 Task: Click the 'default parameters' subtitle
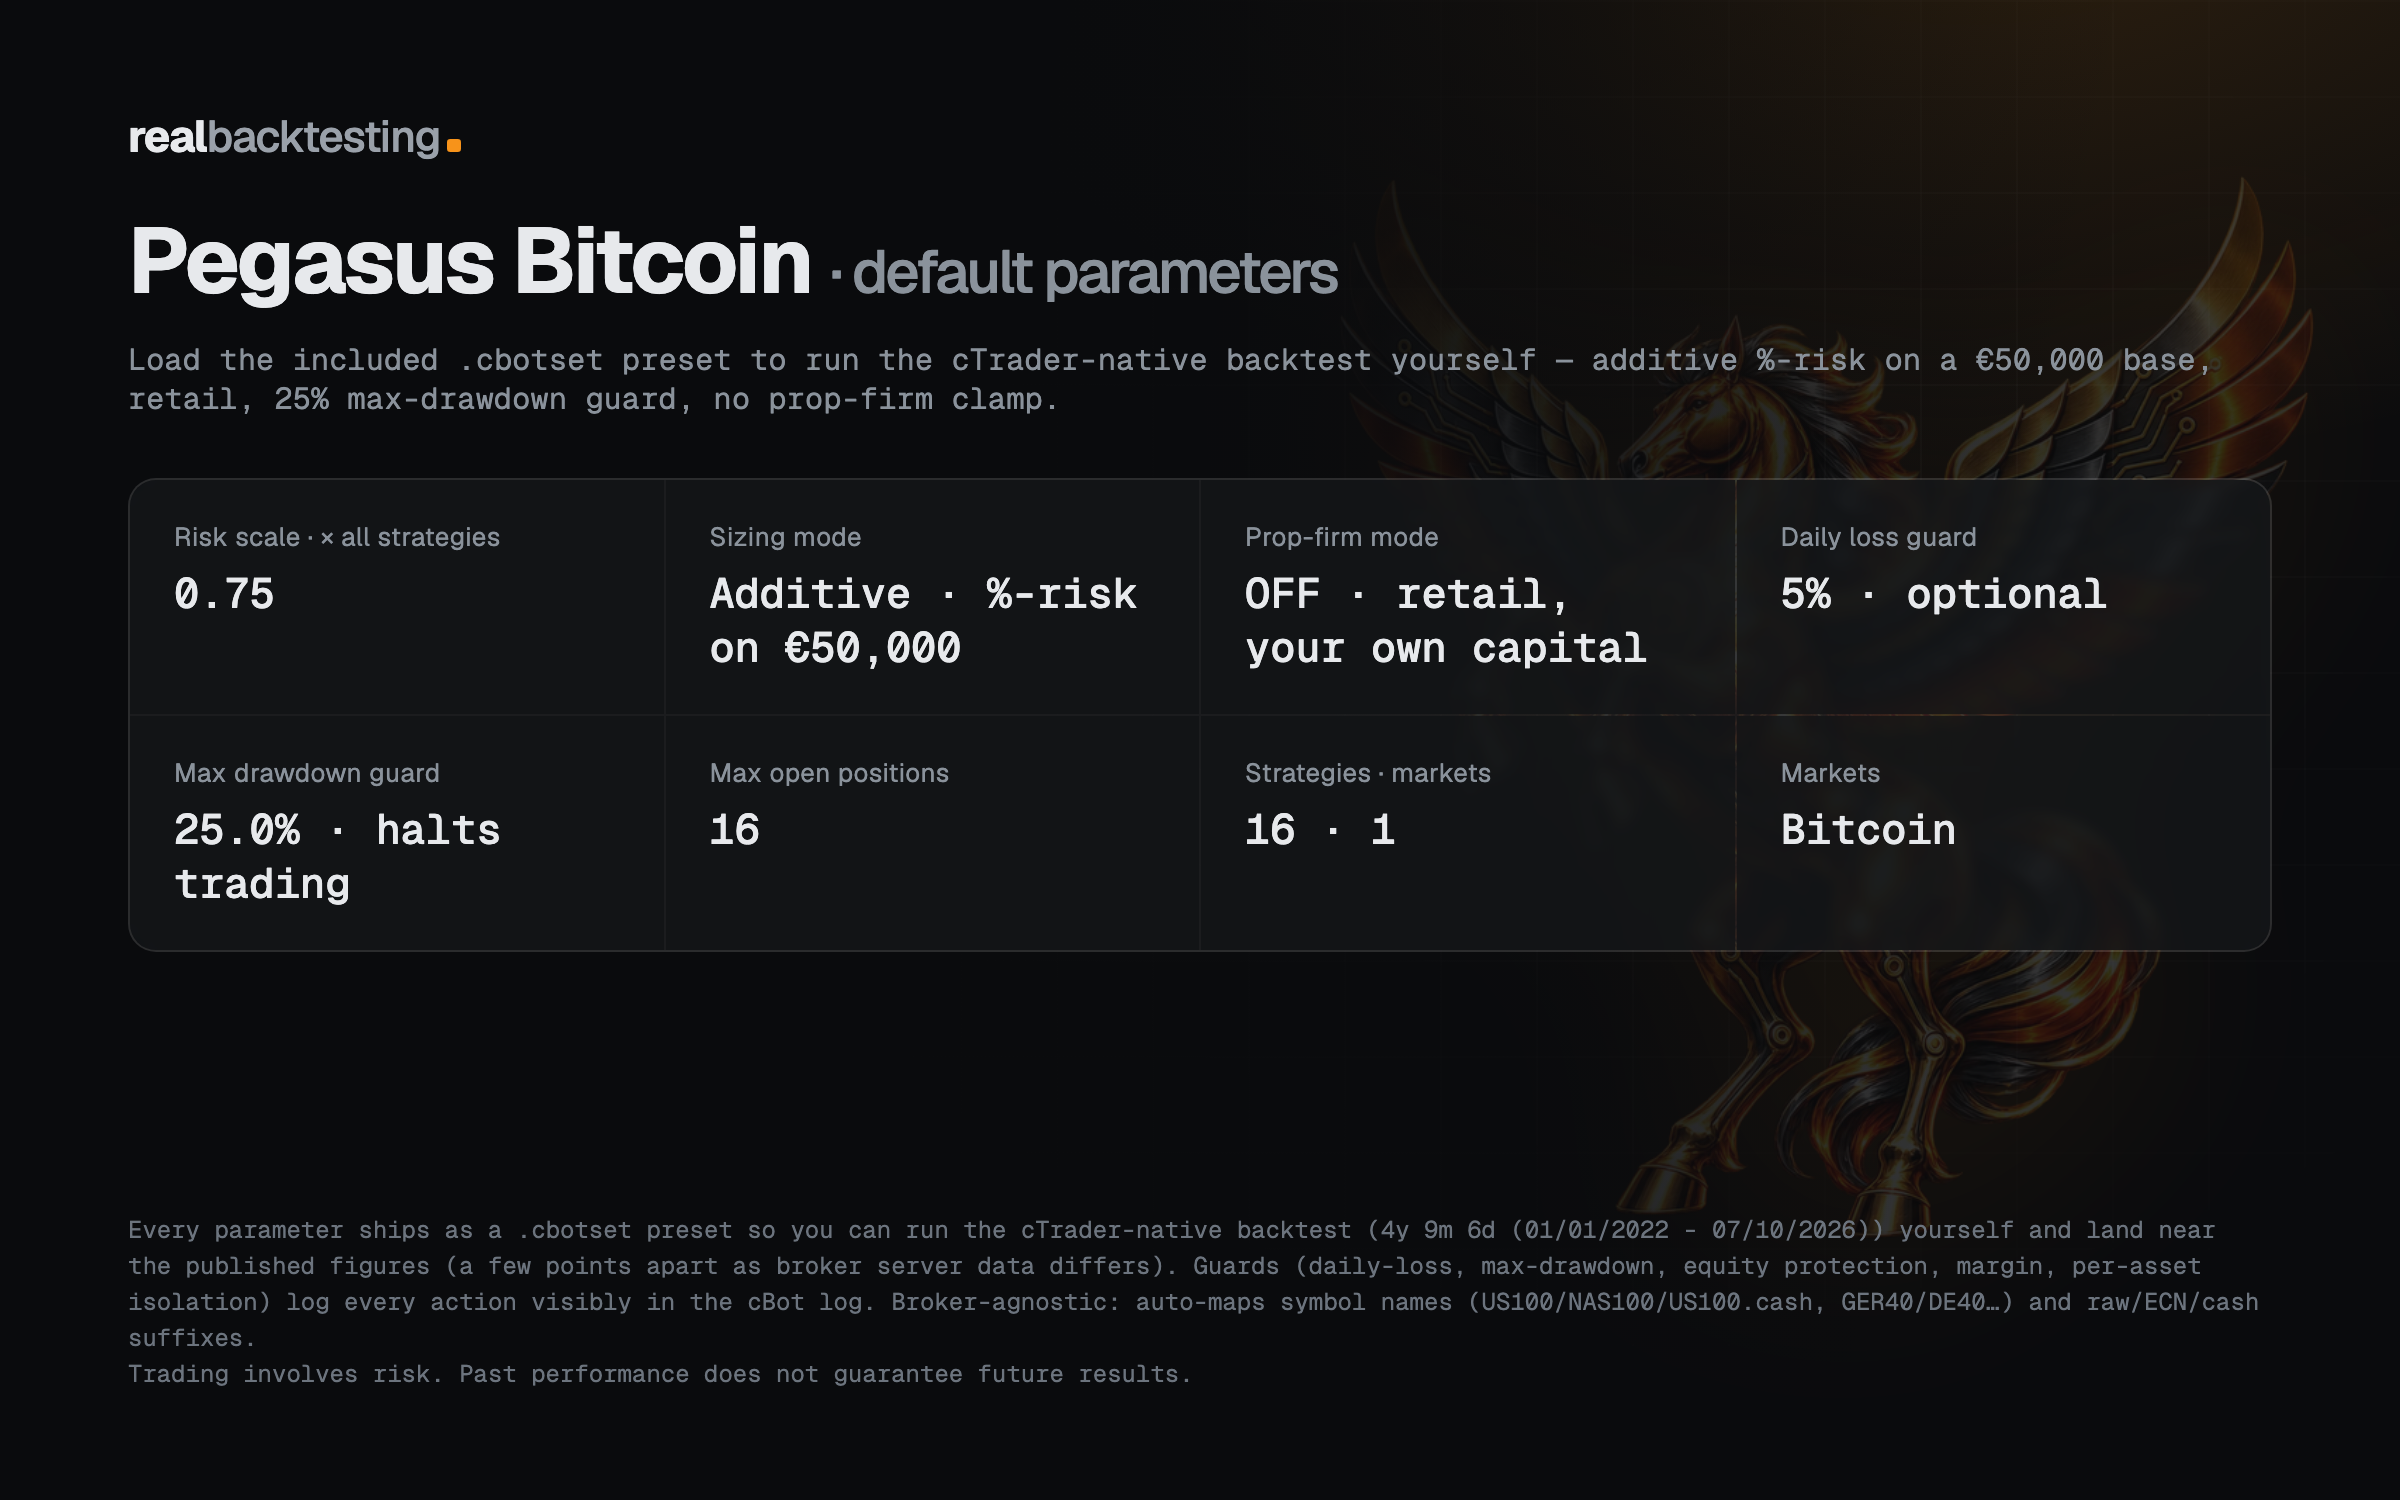click(1095, 272)
